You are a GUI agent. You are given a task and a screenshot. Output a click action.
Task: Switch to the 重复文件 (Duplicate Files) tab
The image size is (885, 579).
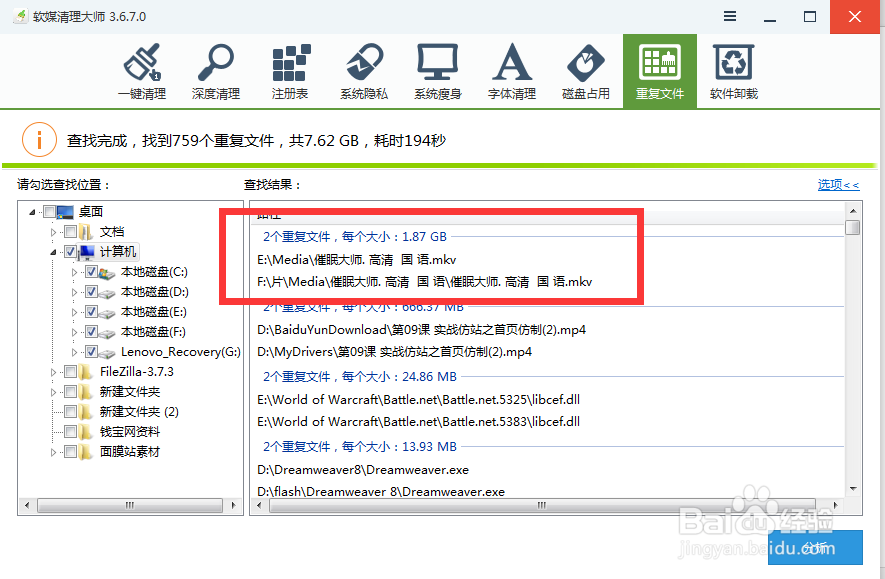point(659,70)
